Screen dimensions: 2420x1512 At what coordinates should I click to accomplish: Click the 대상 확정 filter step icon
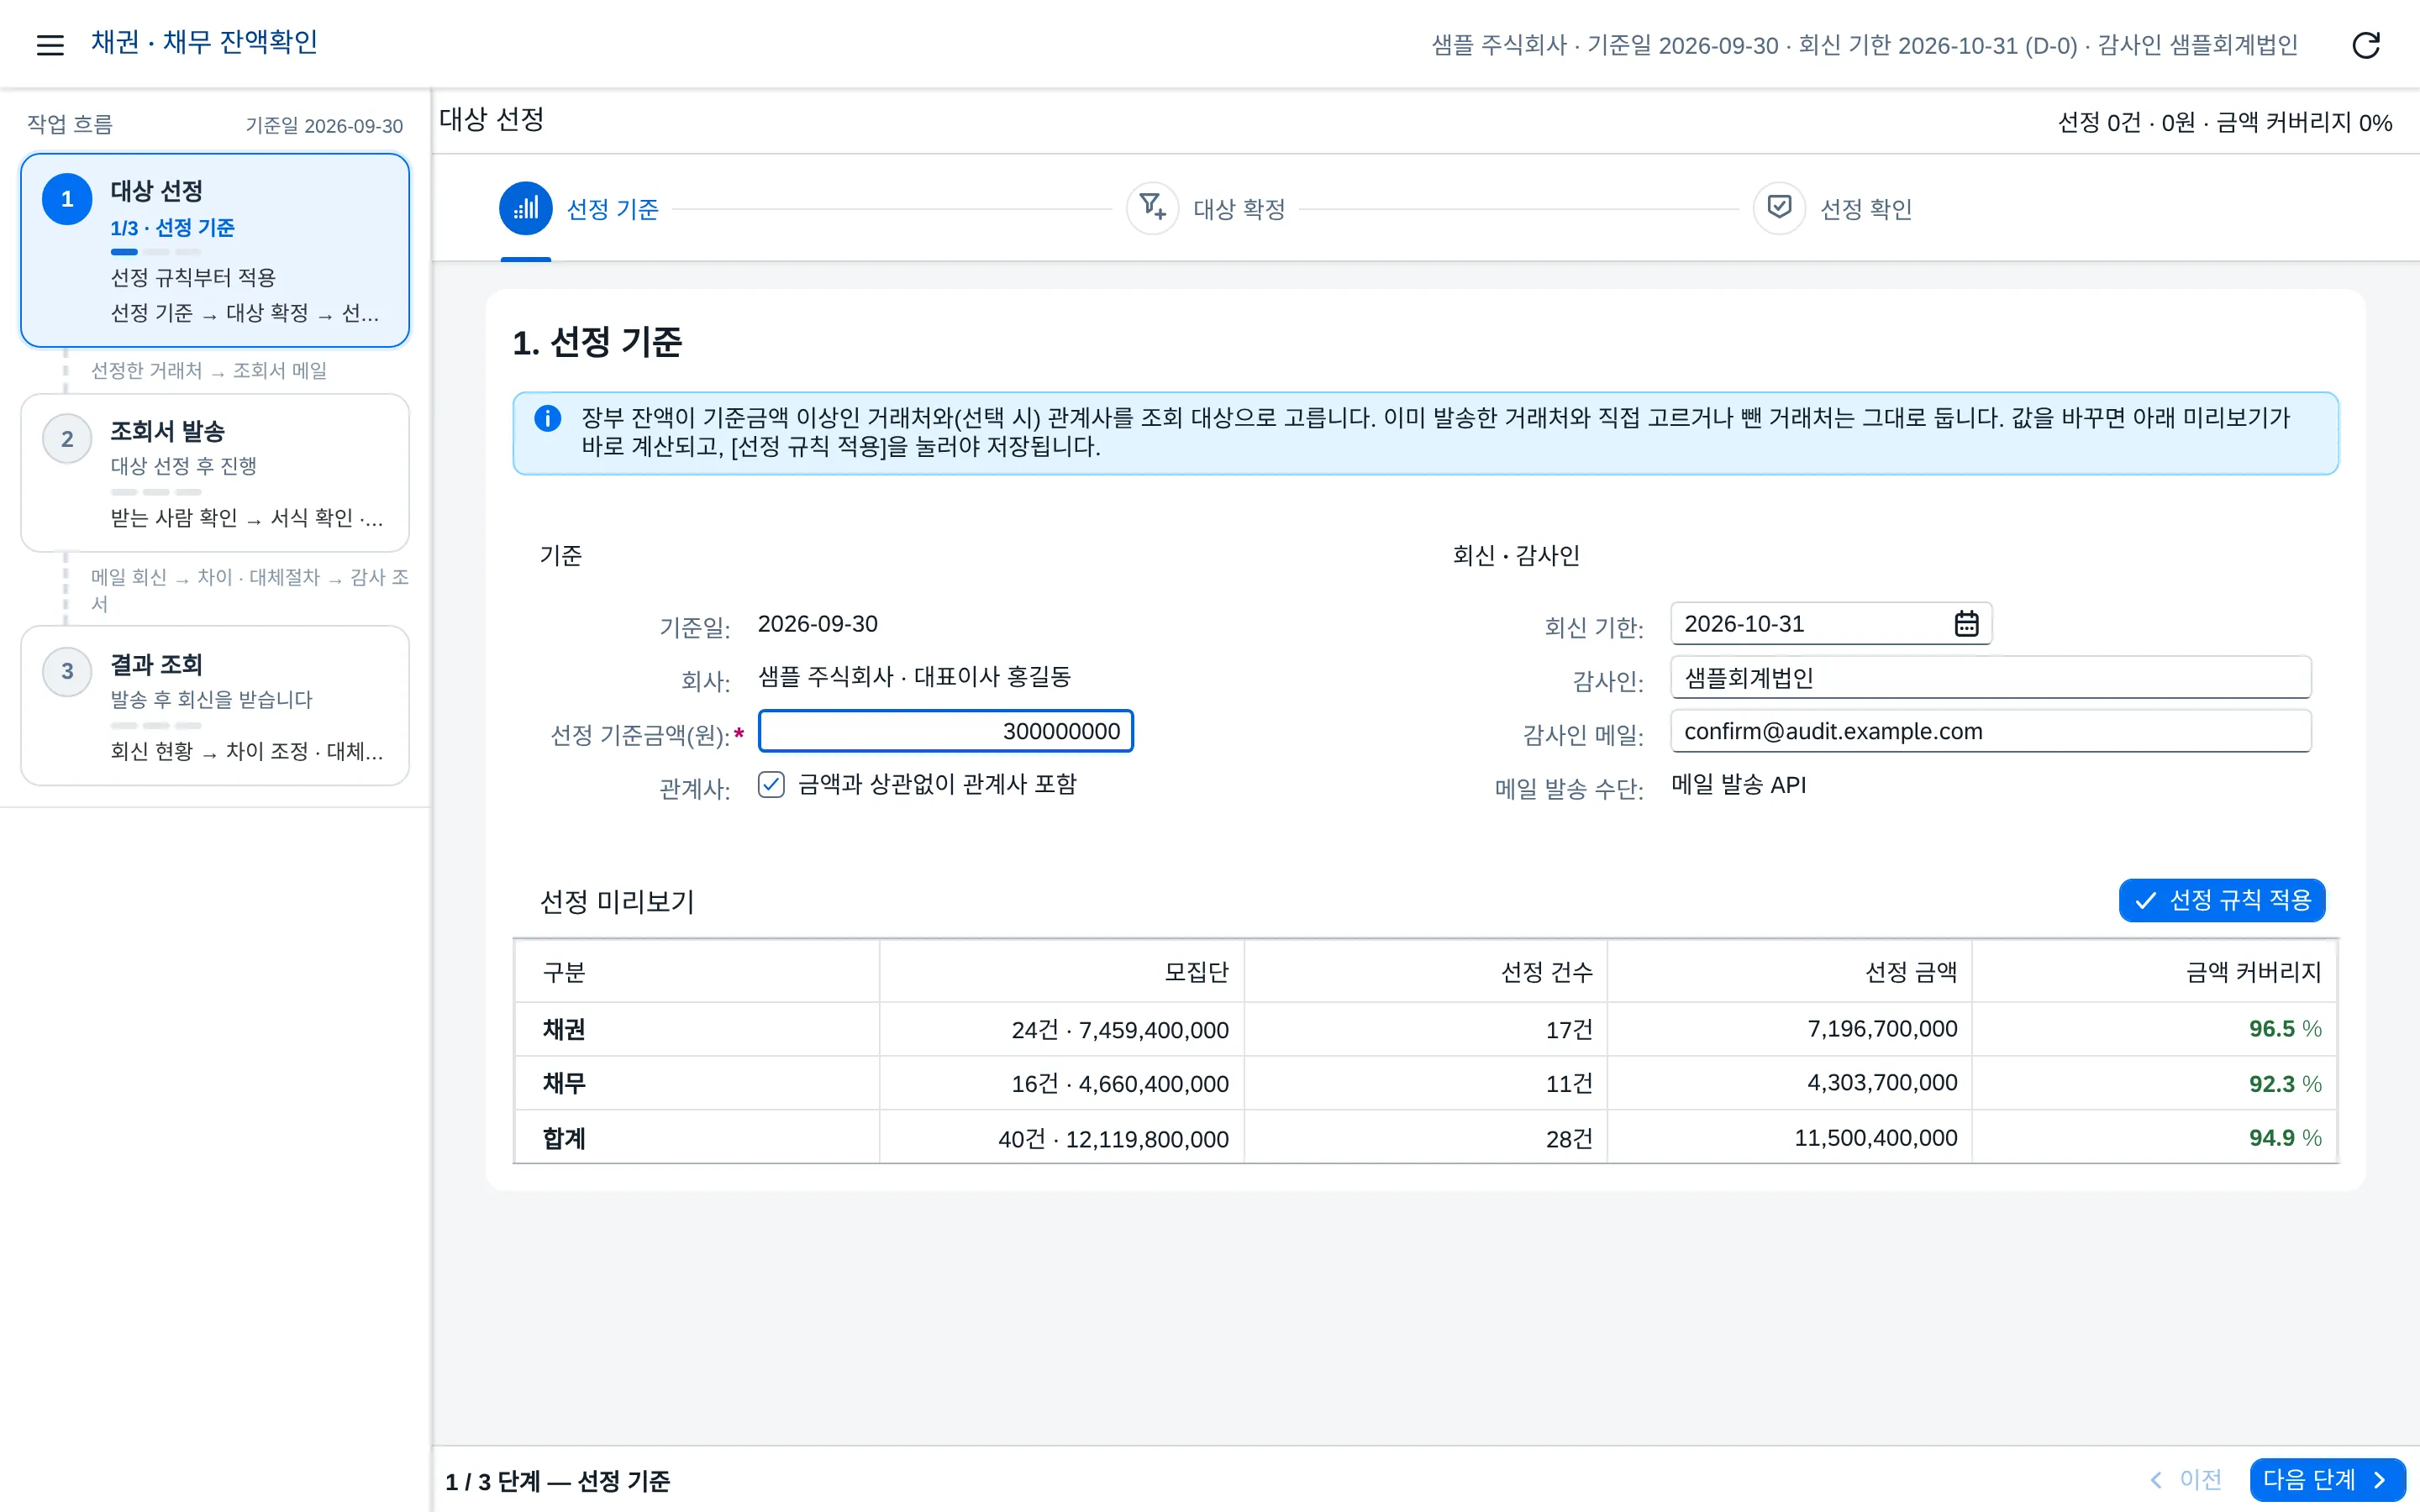tap(1153, 208)
